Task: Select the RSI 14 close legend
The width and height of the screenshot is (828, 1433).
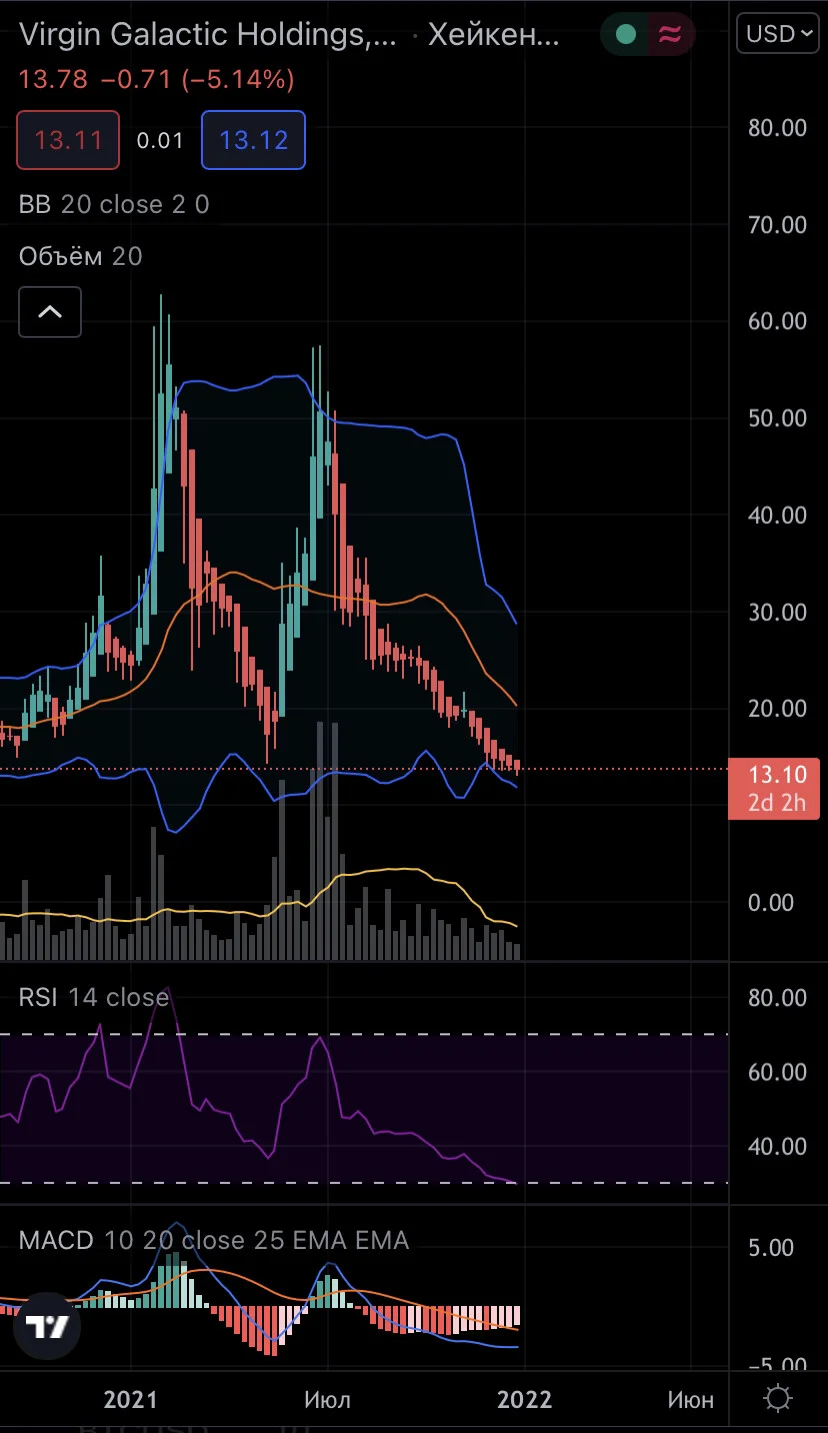Action: 94,997
